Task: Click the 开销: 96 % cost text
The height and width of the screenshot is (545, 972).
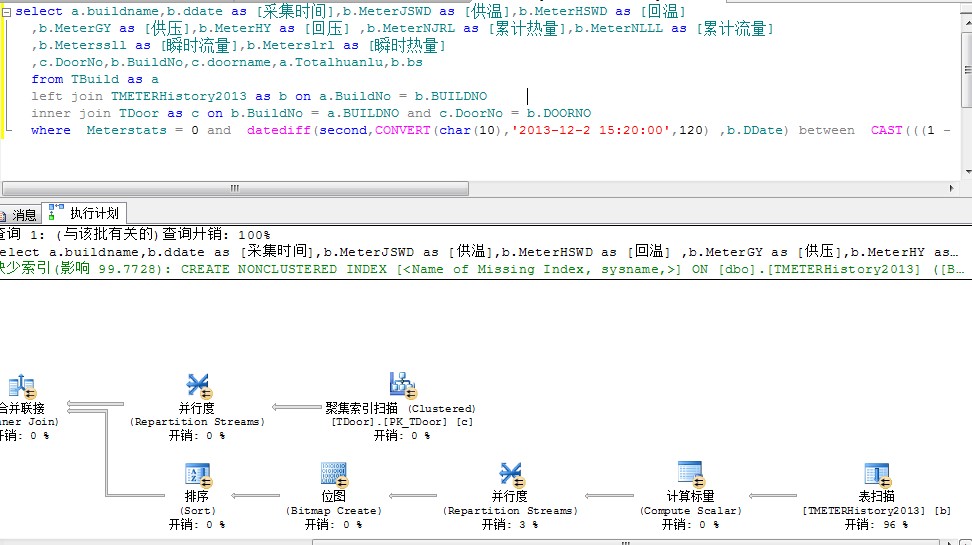Action: pos(877,525)
